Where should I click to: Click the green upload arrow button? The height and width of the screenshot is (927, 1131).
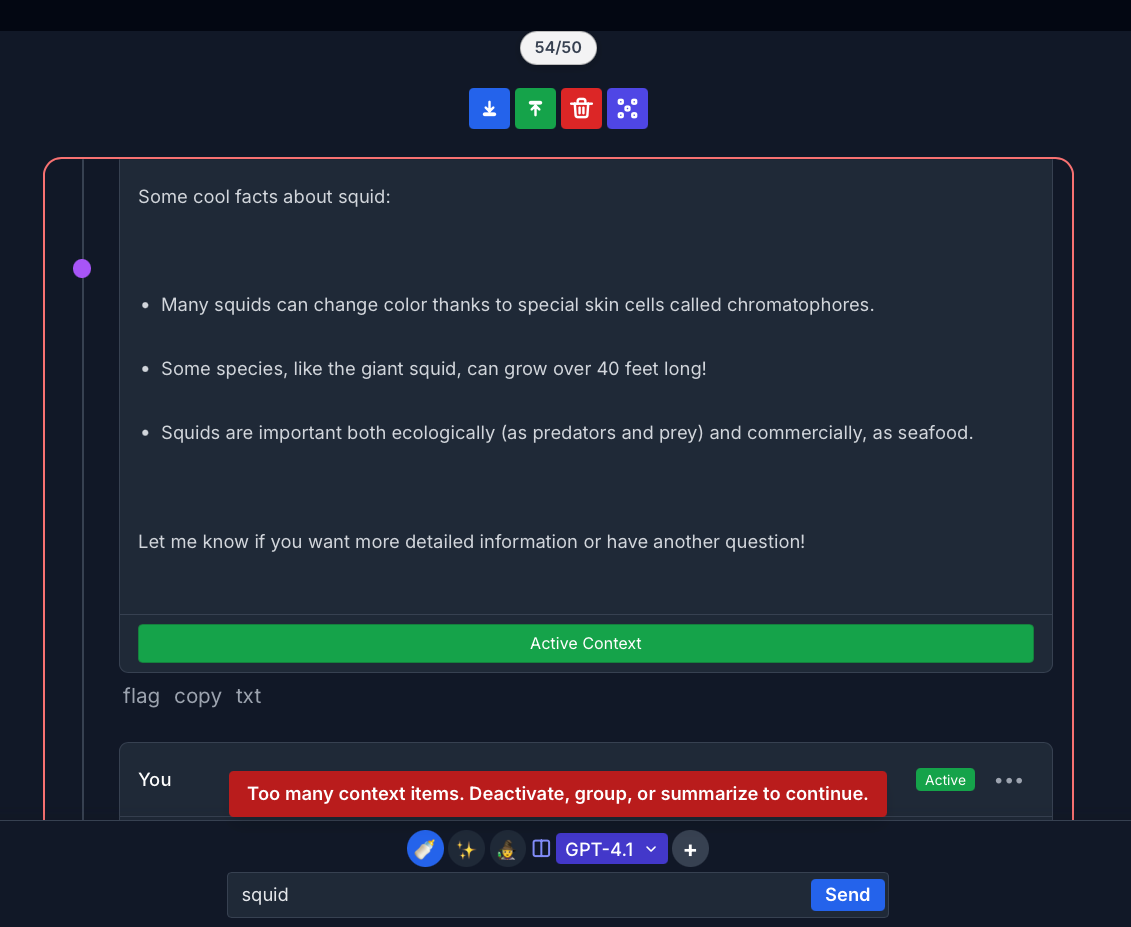pyautogui.click(x=535, y=109)
